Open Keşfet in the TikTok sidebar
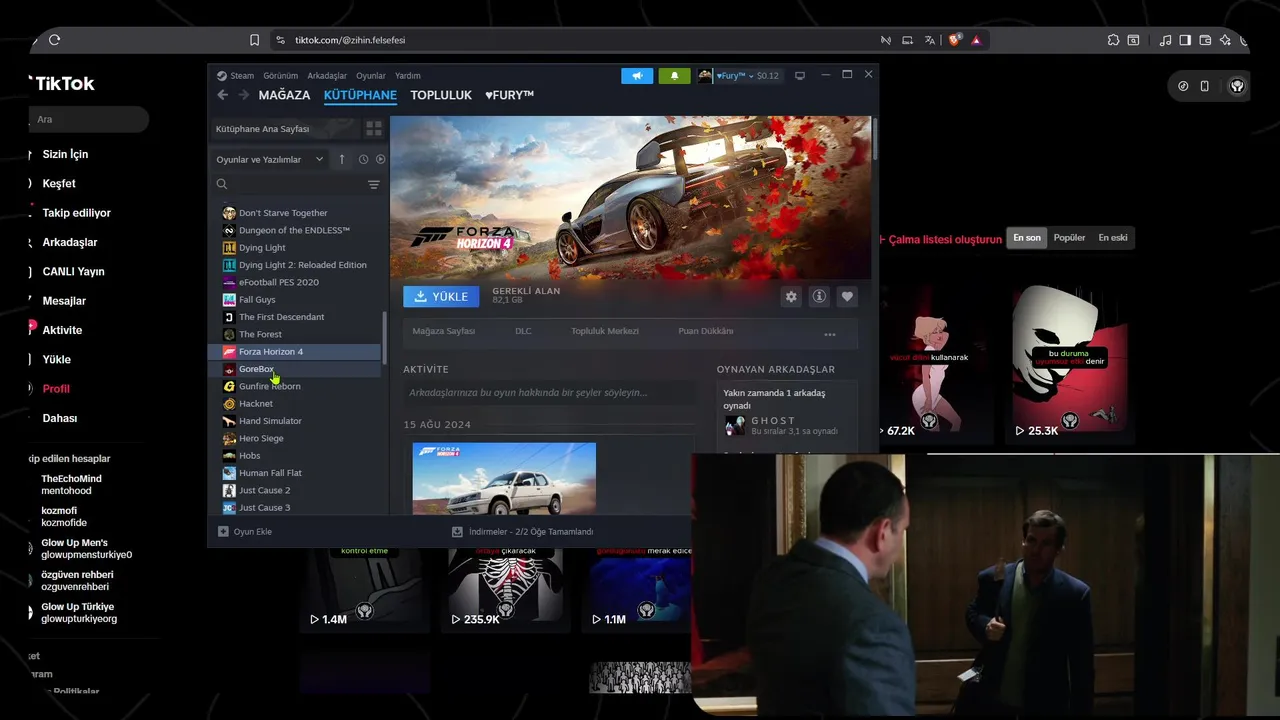The image size is (1280, 720). point(59,184)
